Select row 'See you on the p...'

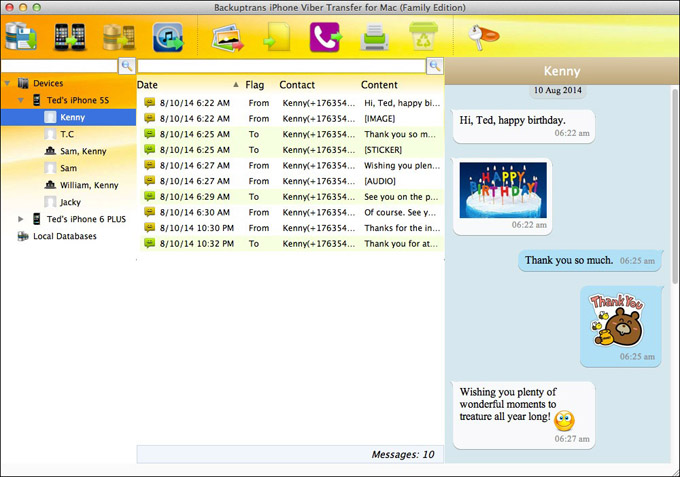click(291, 196)
